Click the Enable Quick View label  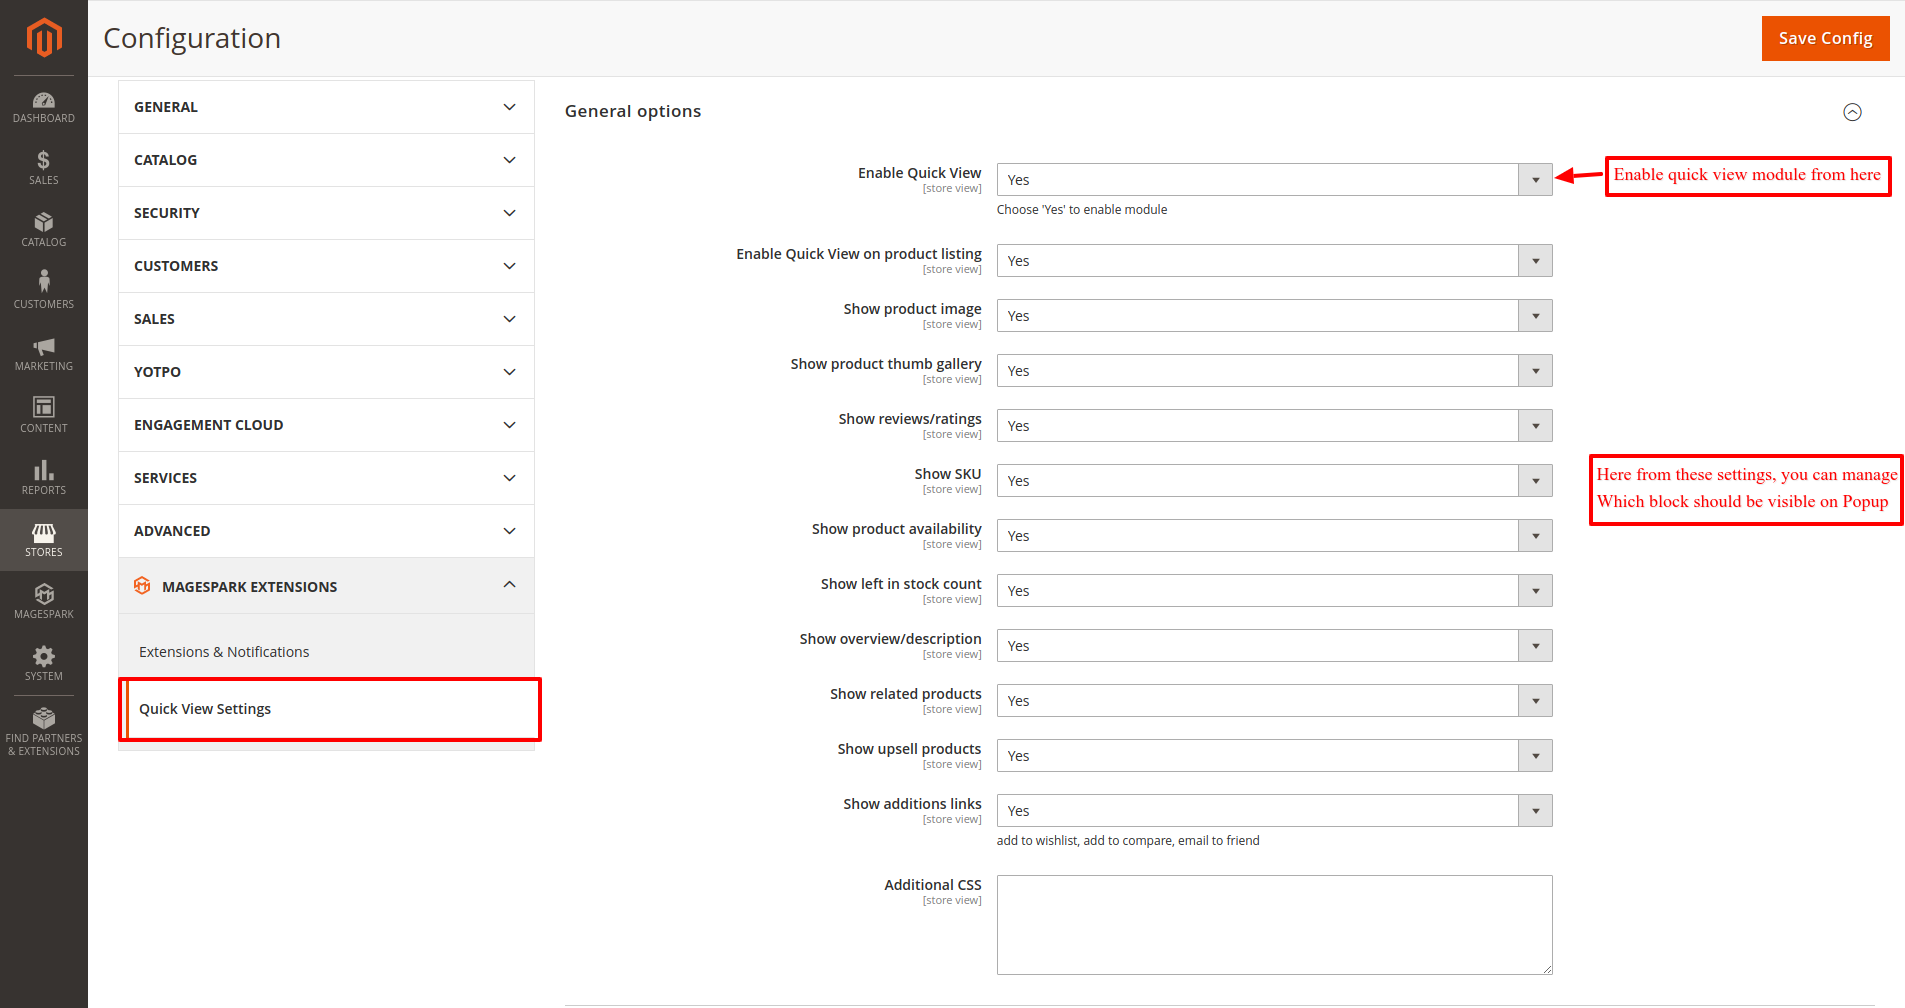[x=919, y=173]
